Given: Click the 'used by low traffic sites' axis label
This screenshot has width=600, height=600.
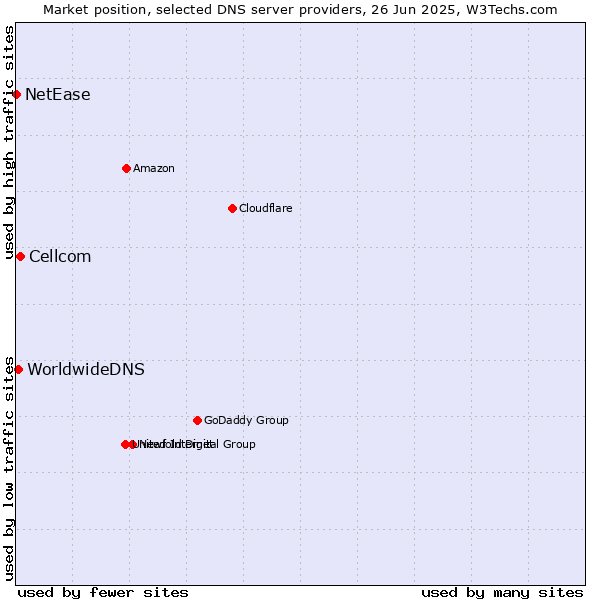Looking at the screenshot, I should pyautogui.click(x=9, y=469).
